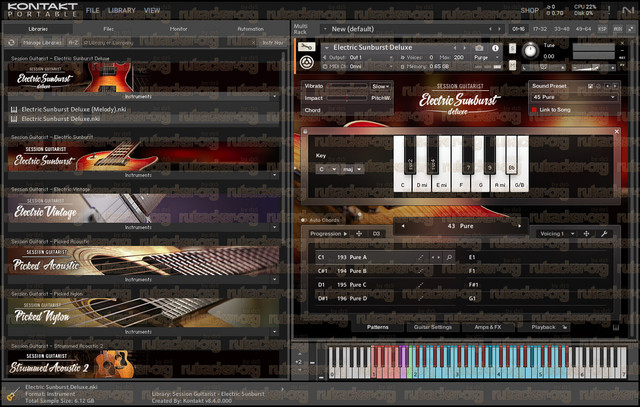Click previous multi arrow next to New (default)

490,29
